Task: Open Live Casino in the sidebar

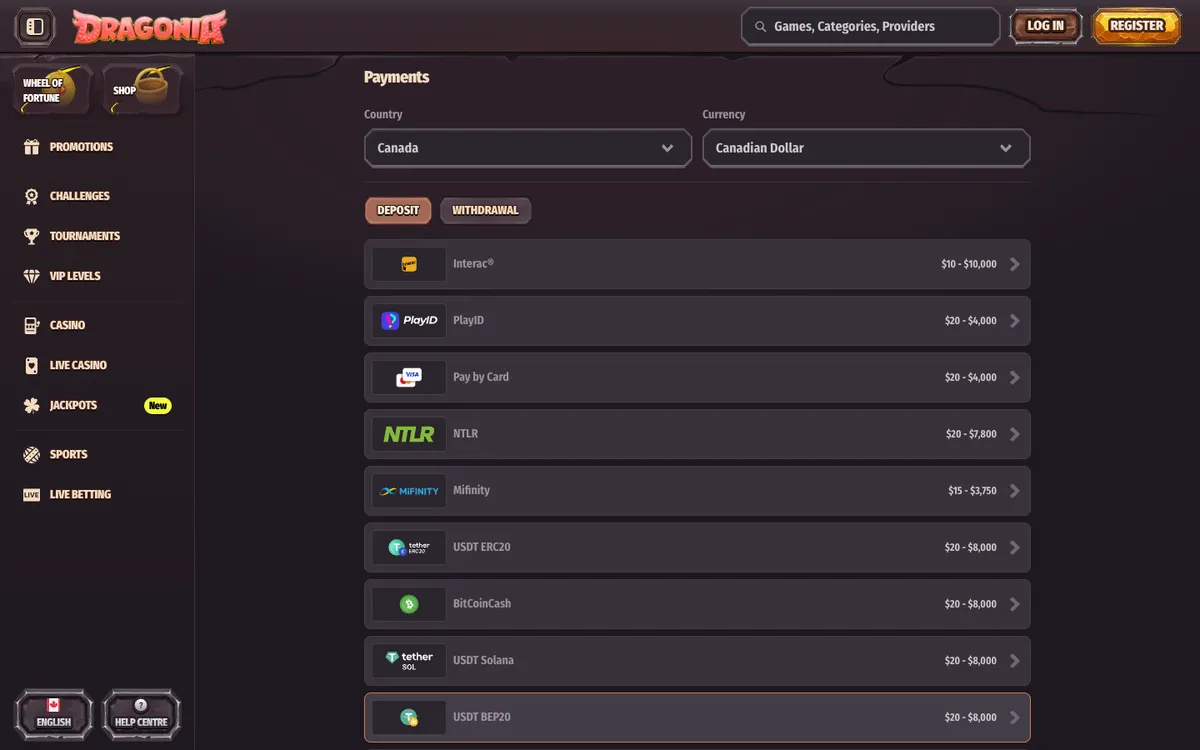Action: (78, 365)
